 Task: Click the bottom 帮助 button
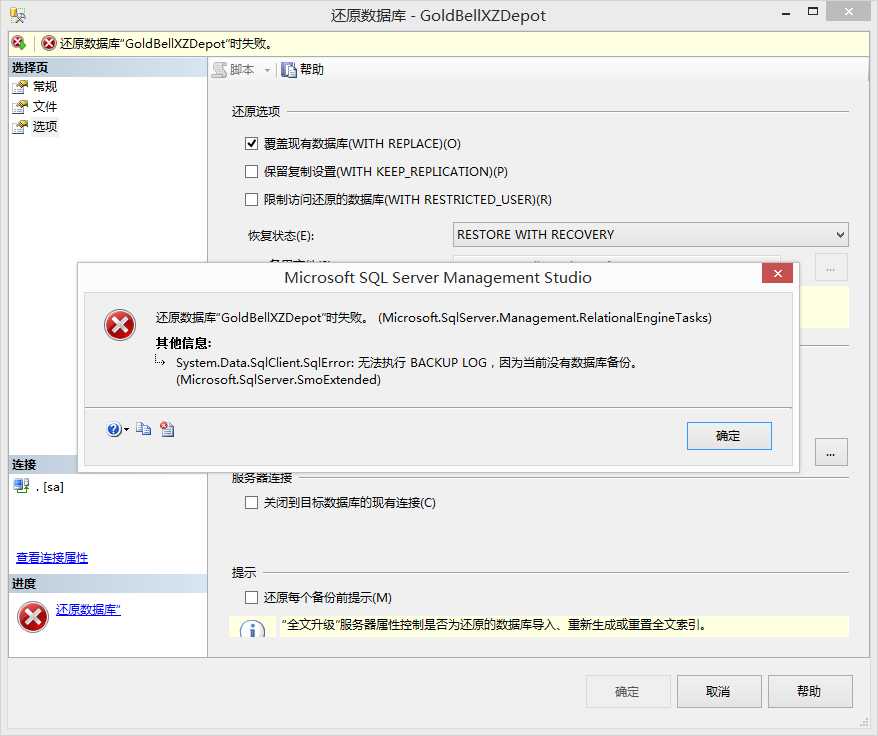[810, 692]
